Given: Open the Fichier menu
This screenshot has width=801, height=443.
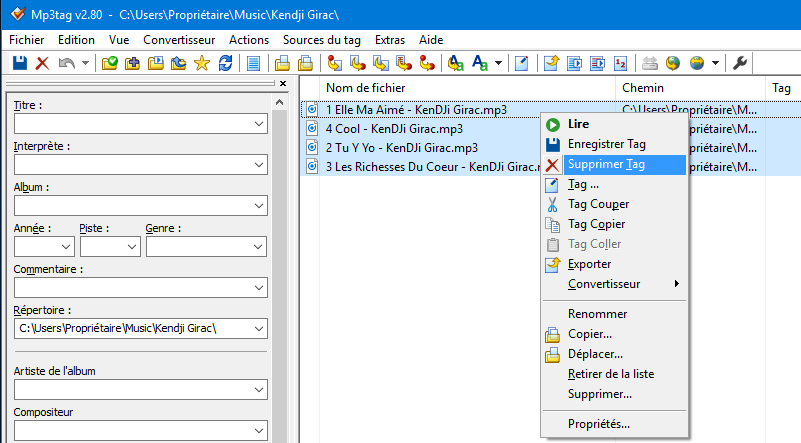Looking at the screenshot, I should [27, 40].
